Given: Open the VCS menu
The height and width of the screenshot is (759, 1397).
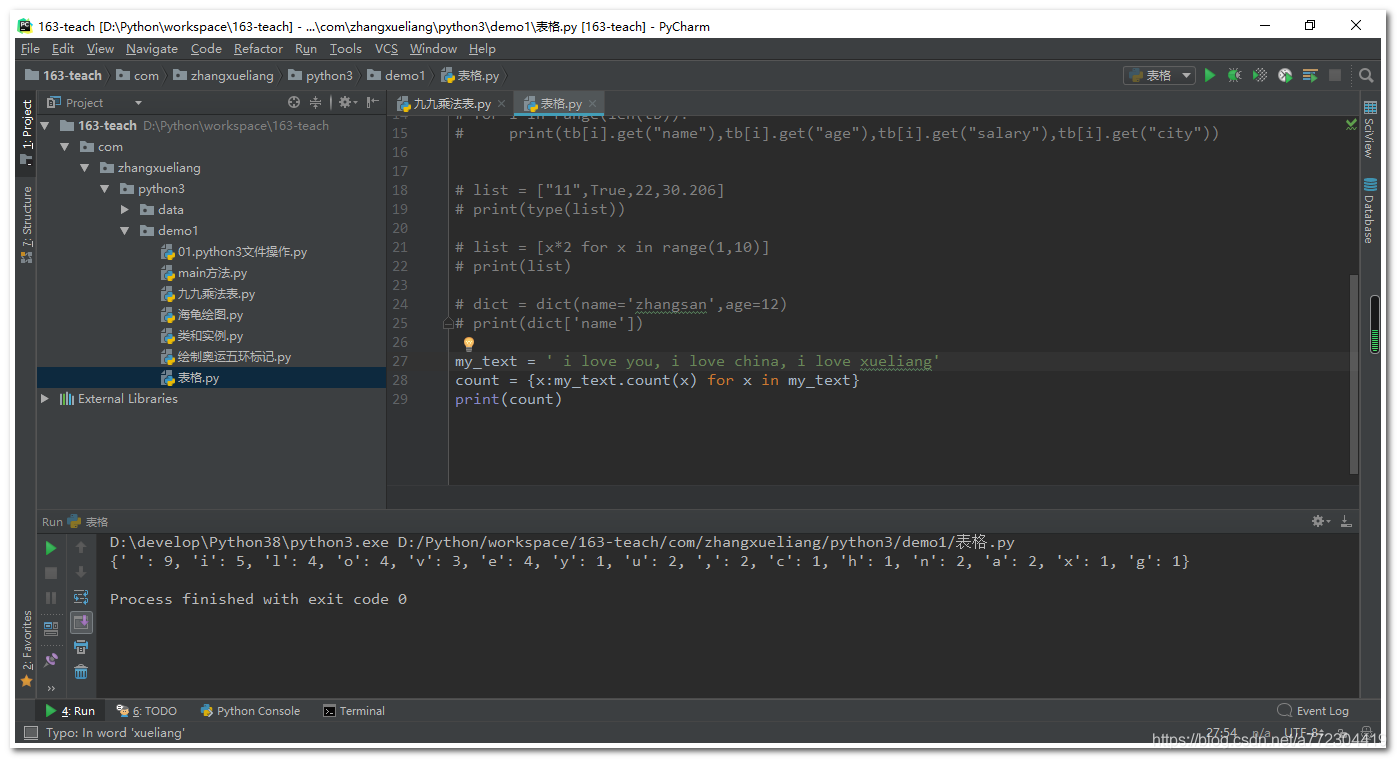Looking at the screenshot, I should pos(386,49).
